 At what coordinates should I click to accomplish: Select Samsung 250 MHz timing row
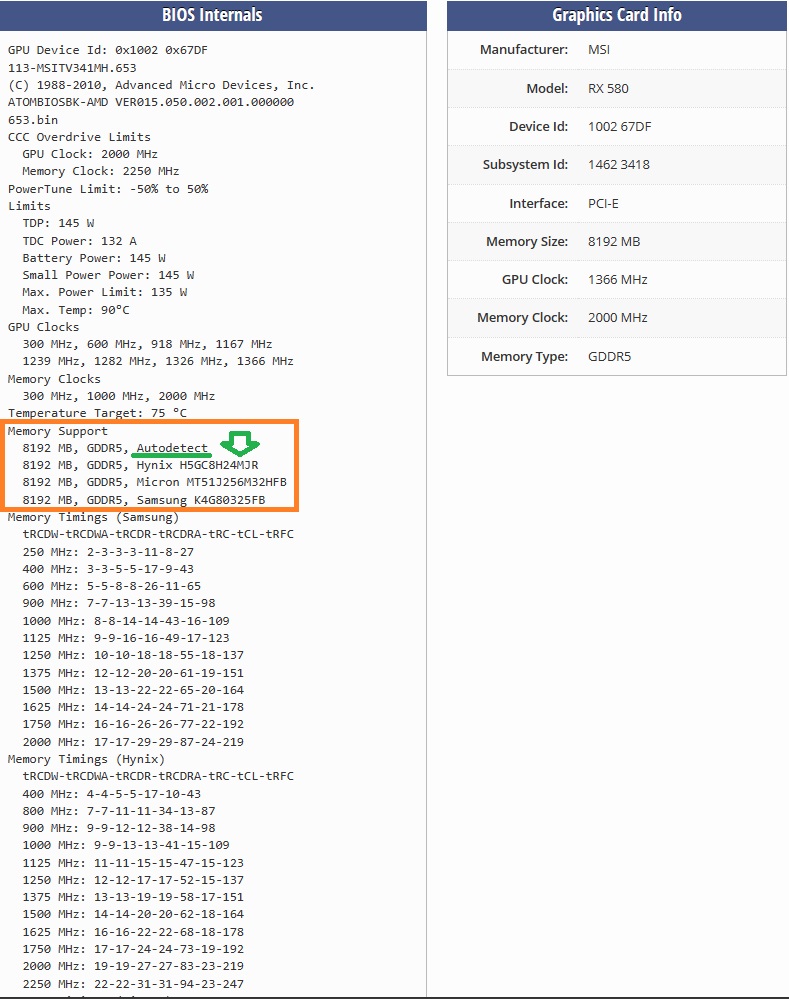pyautogui.click(x=108, y=552)
